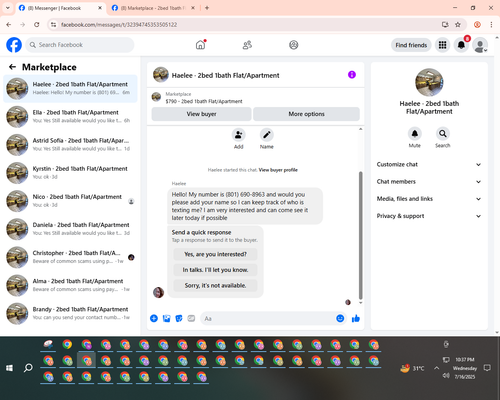Image resolution: width=500 pixels, height=400 pixels.
Task: Open Daniela's conversation
Action: pyautogui.click(x=70, y=229)
